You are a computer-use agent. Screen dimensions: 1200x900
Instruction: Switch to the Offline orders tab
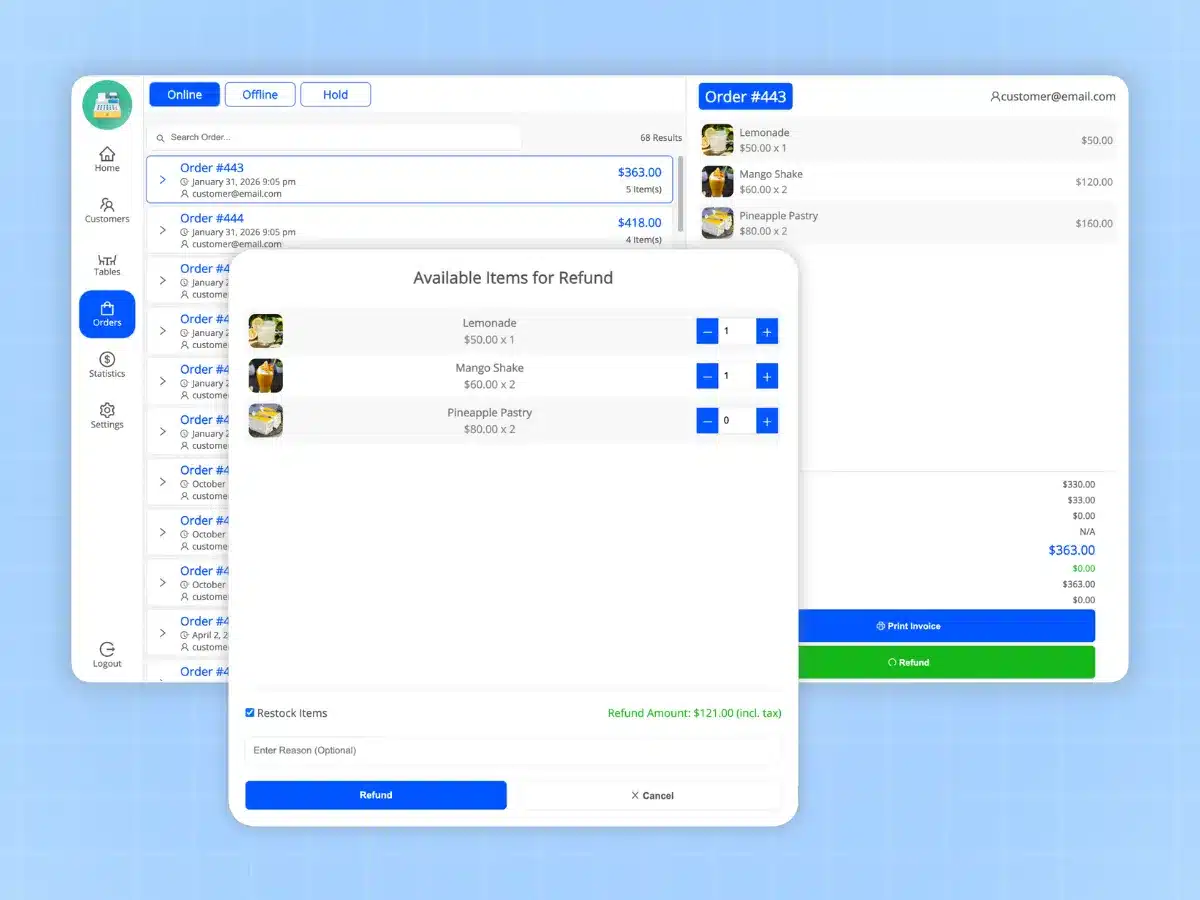pyautogui.click(x=260, y=94)
